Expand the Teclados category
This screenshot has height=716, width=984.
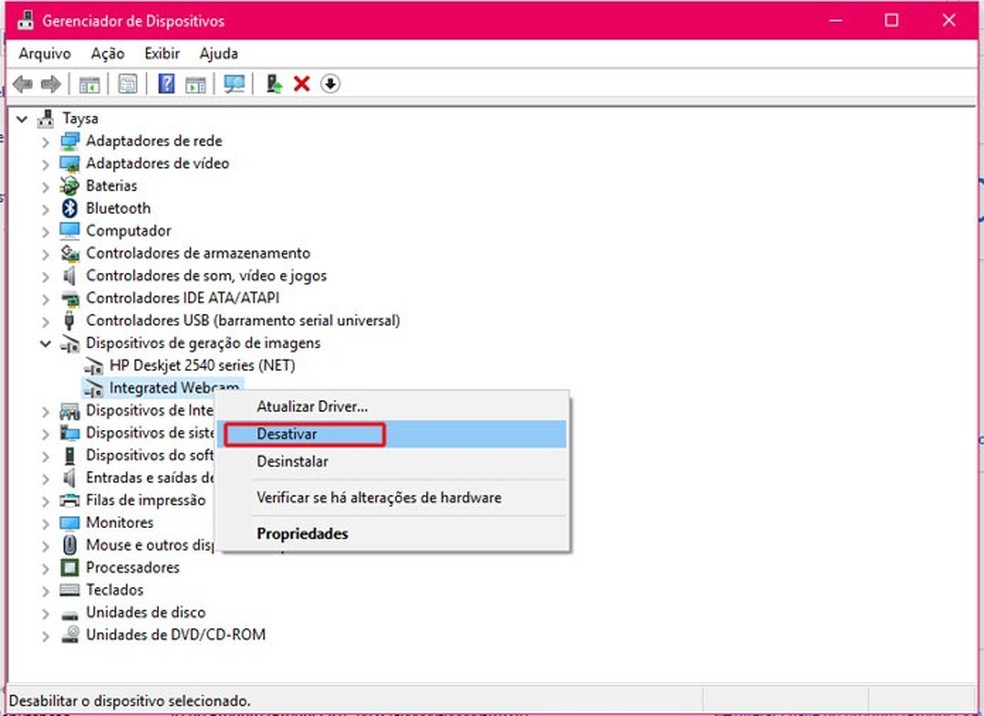point(45,590)
